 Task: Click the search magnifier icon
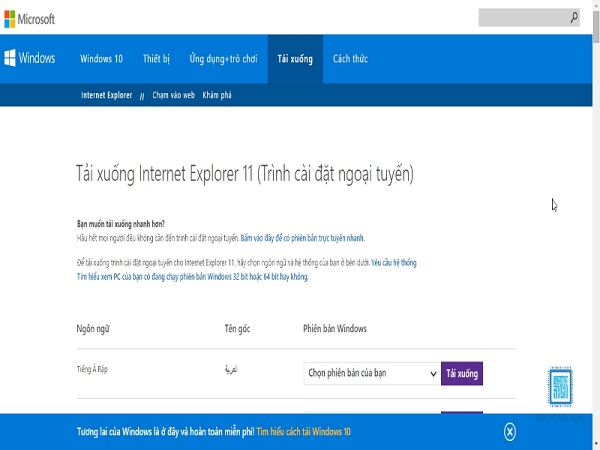[574, 17]
